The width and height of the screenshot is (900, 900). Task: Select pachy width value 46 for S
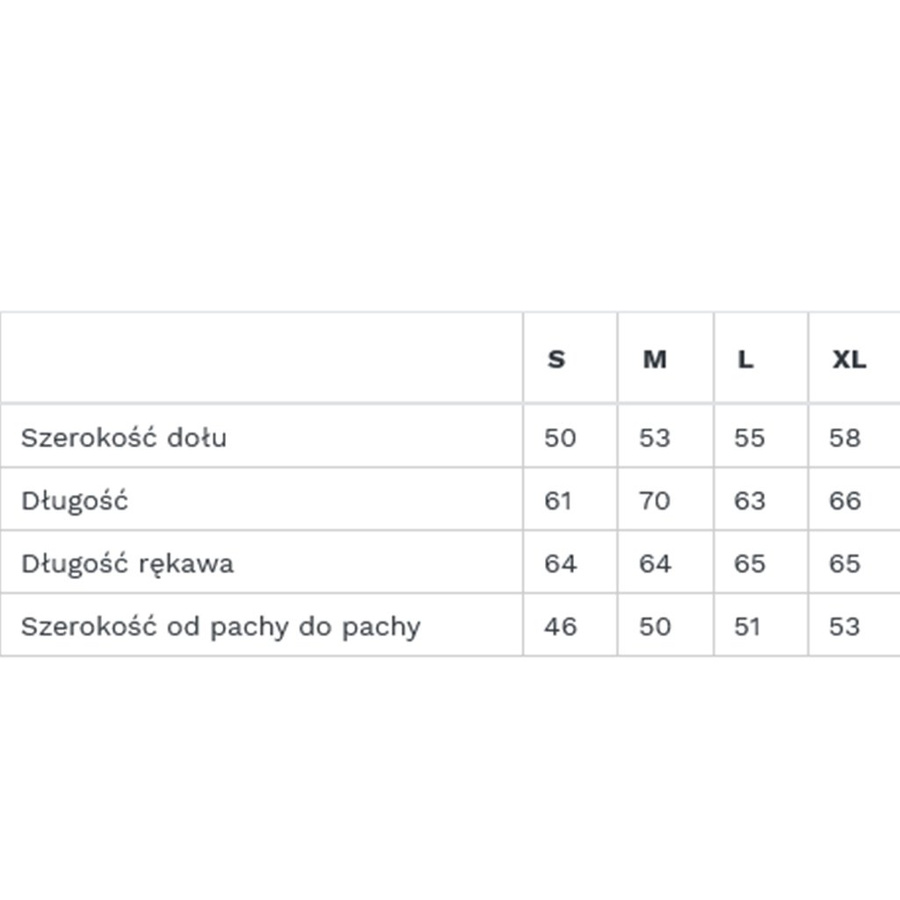point(560,627)
